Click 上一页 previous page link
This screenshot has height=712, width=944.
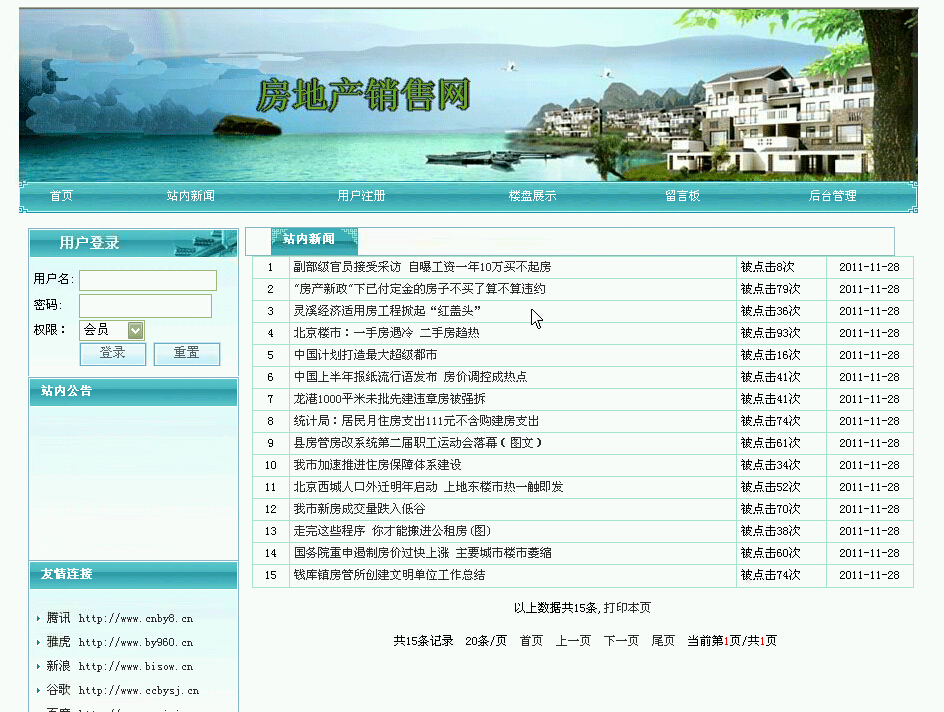tap(573, 640)
